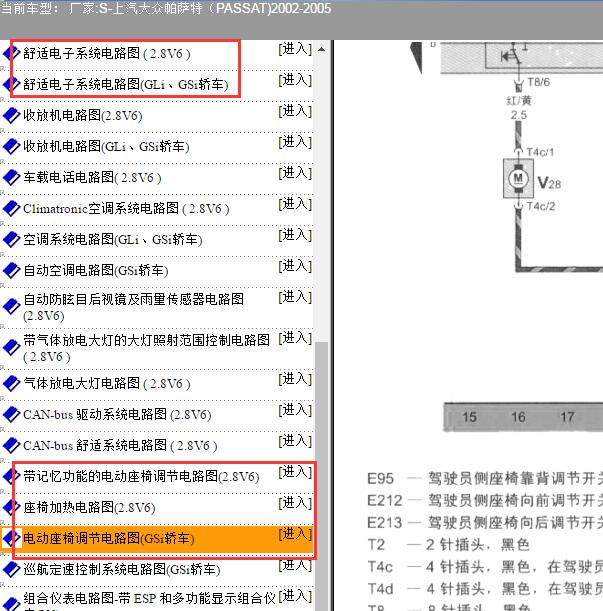
Task: Click book icon beside Climatronic空调系统电路图
Action: (11, 208)
